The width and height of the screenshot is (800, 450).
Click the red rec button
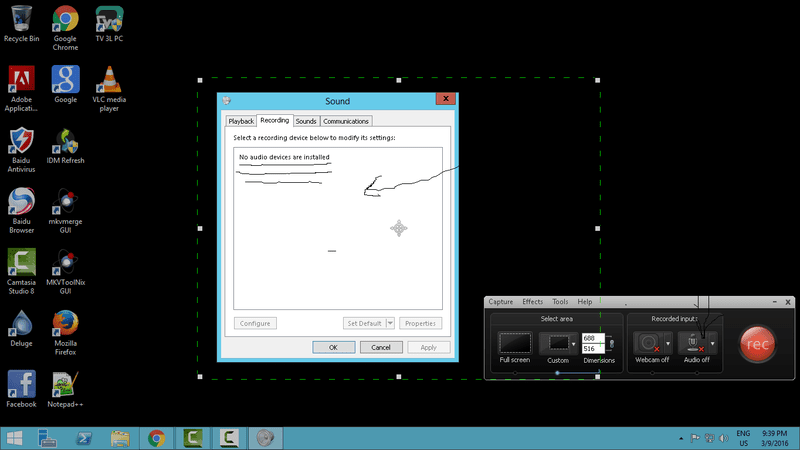759,343
